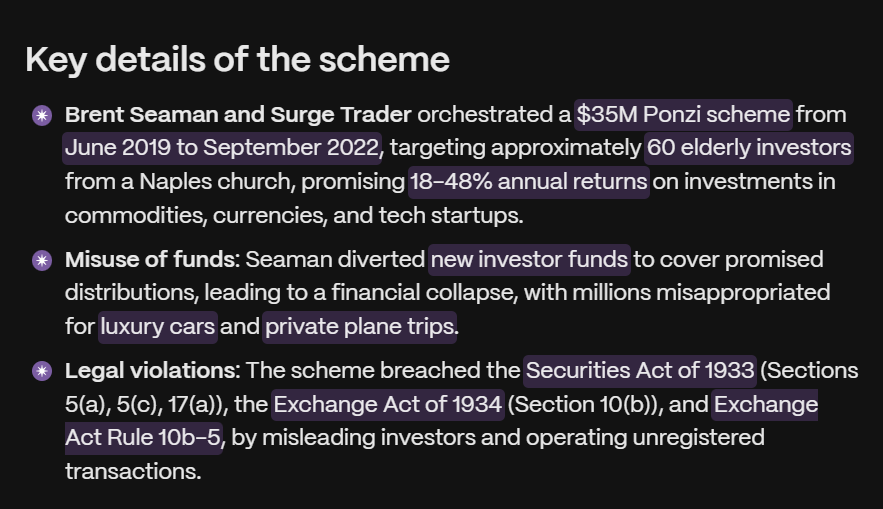Screen dimensions: 883x509
Task: Click the bullet icon beside Misuse of funds
Action: (x=42, y=260)
